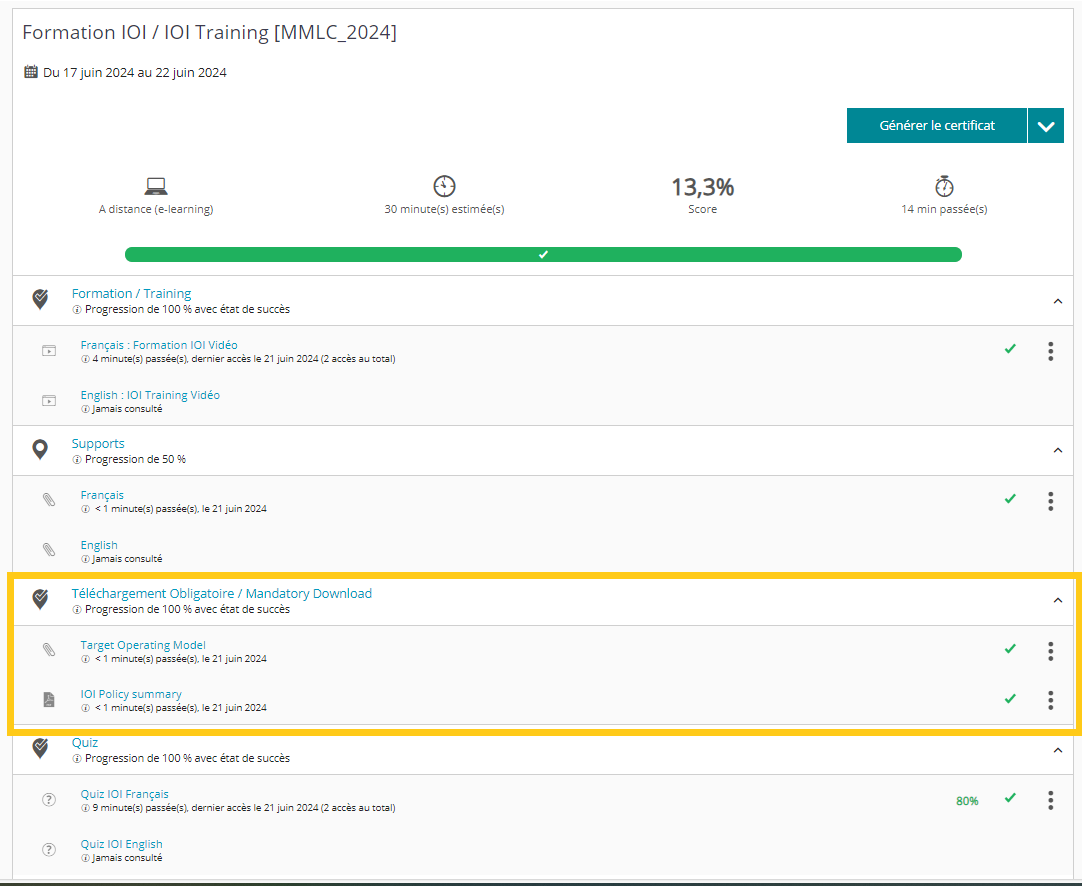Click the green checkmark of Français Formation IOI Vidéo
This screenshot has width=1082, height=886.
coord(1010,349)
